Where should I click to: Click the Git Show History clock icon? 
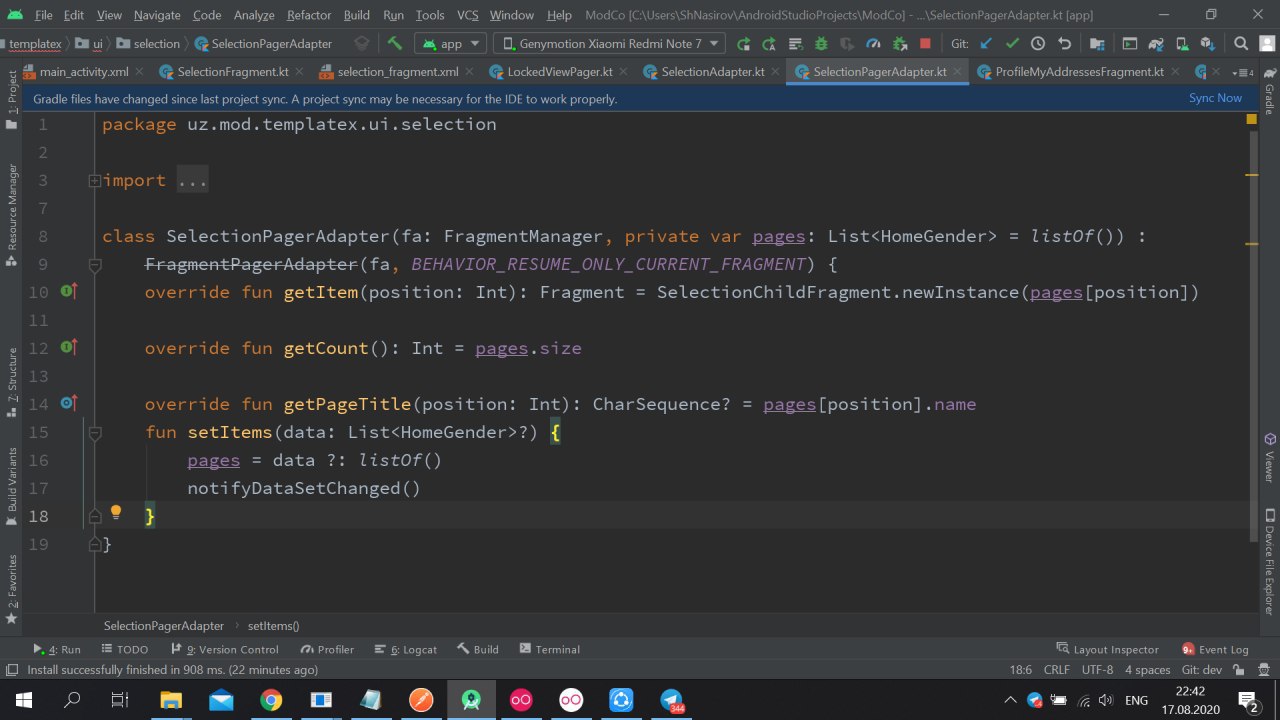tap(1038, 44)
